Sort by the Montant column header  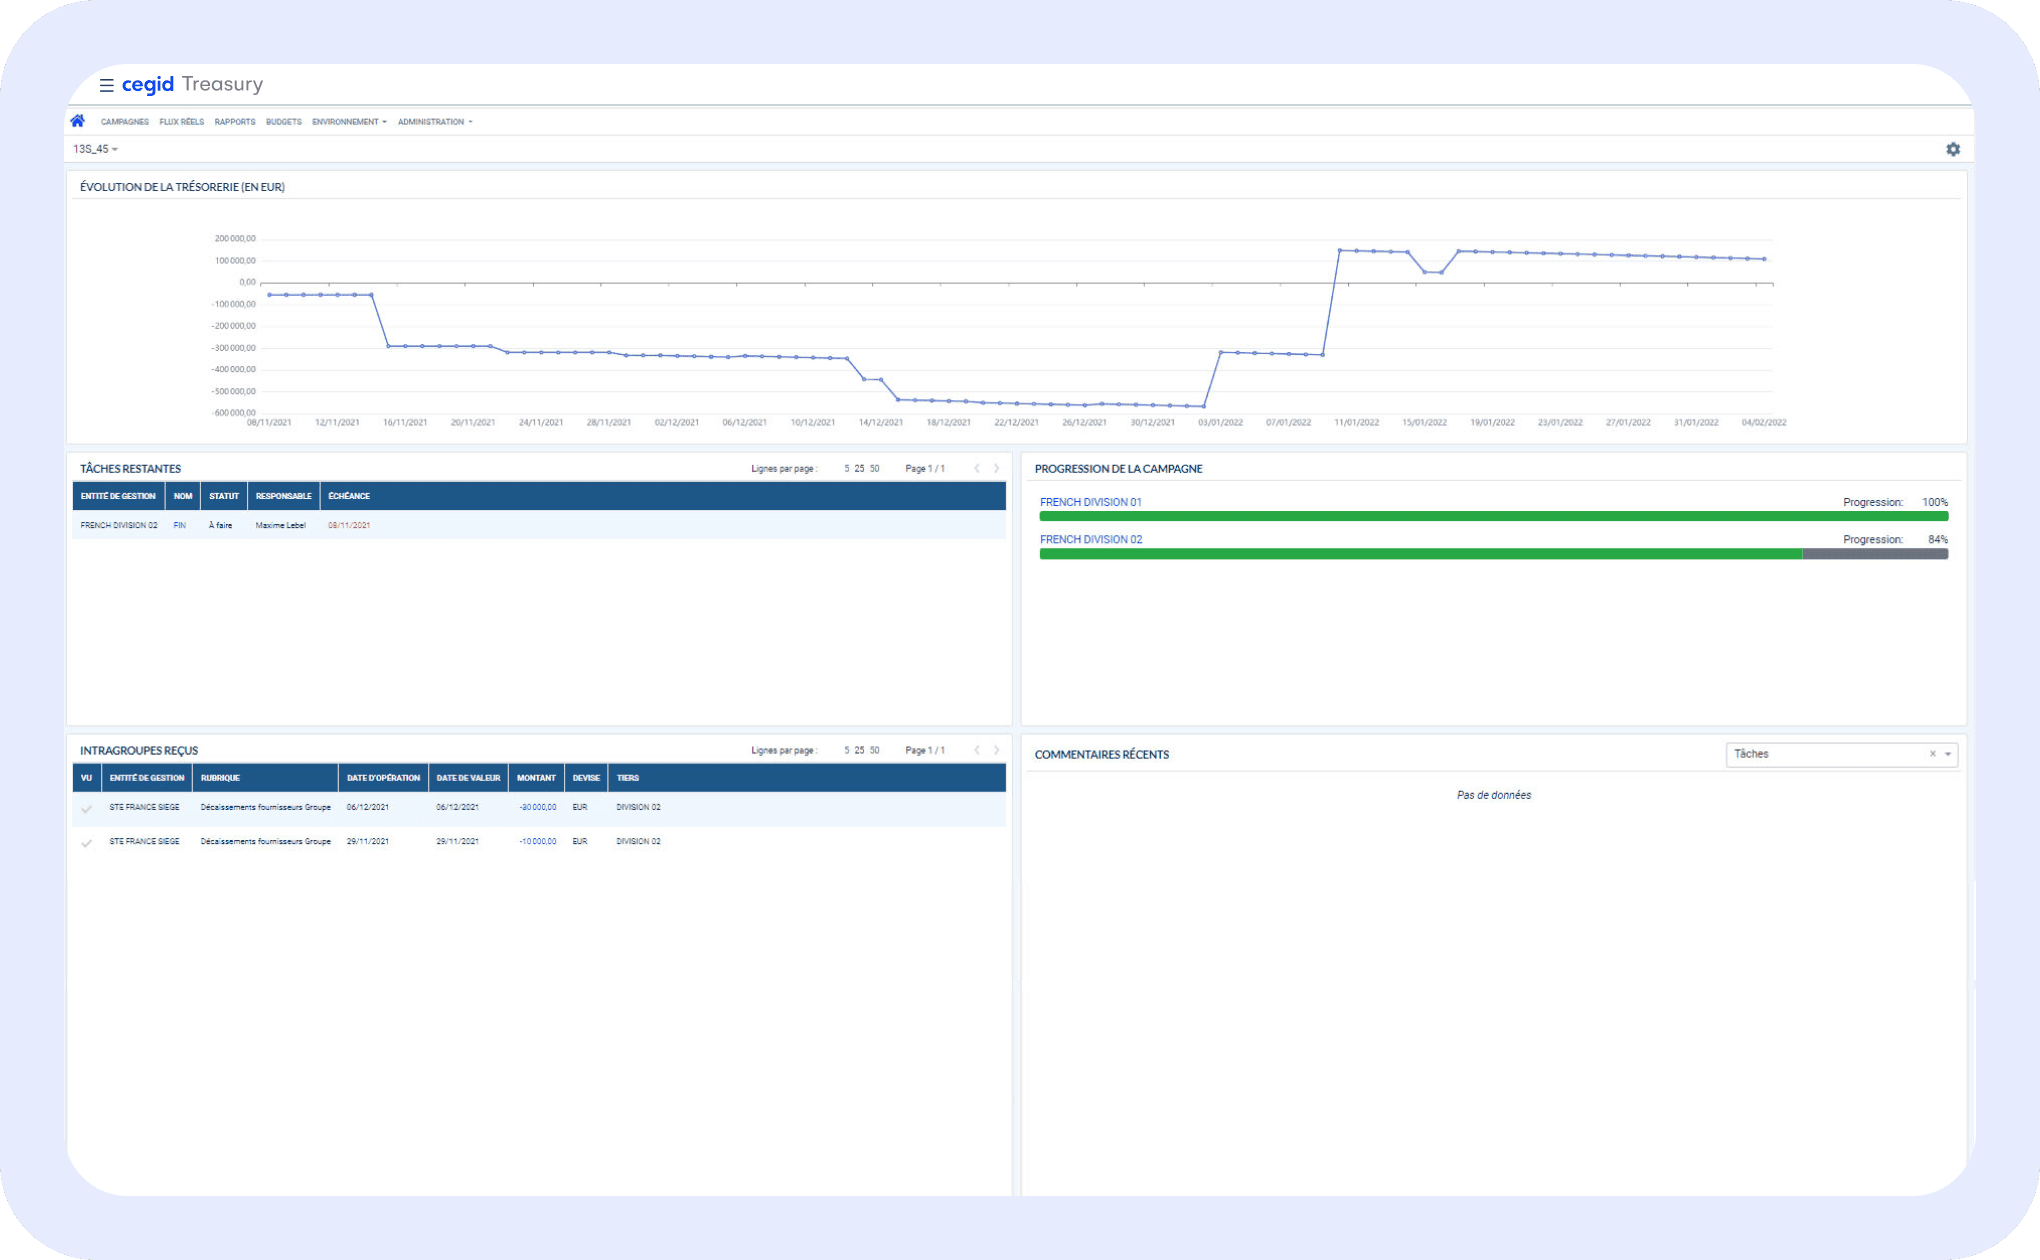coord(536,778)
